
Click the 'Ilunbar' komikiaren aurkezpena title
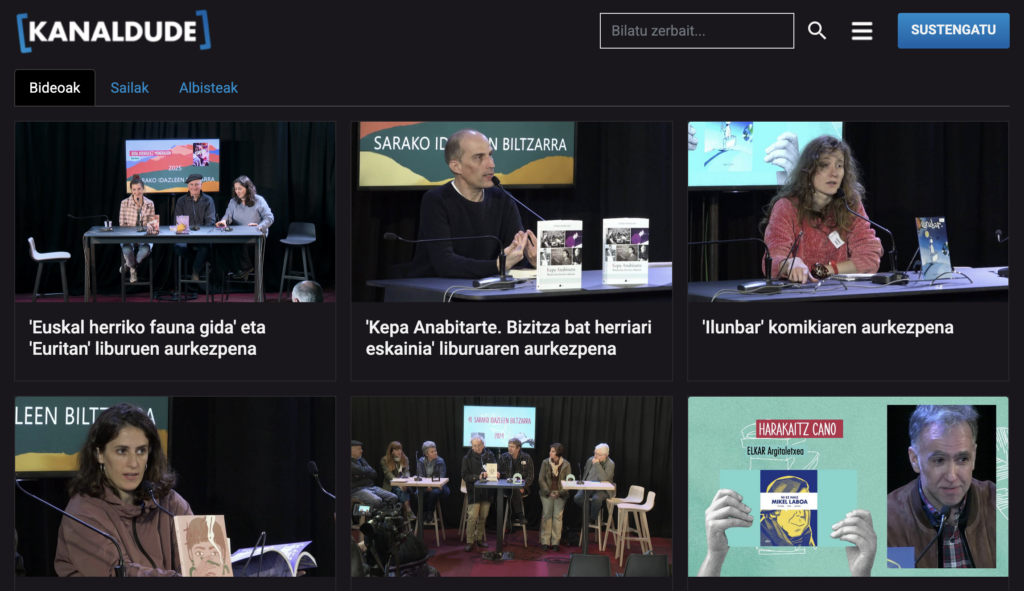(x=827, y=327)
